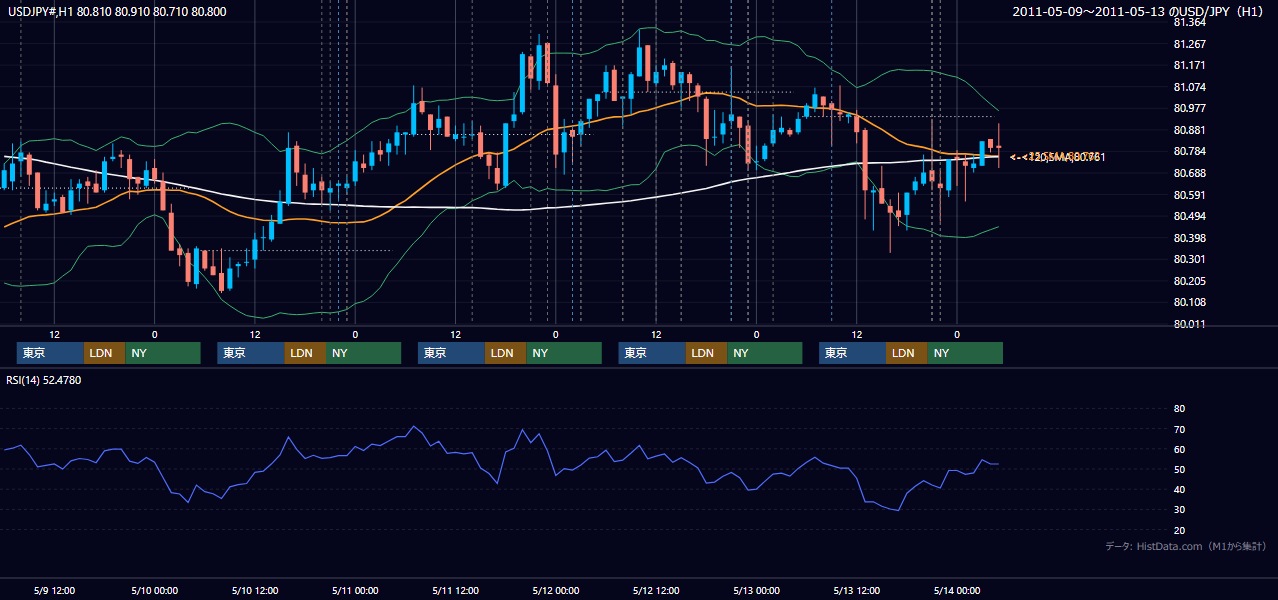Click the RSI 80 level label
Image resolution: width=1278 pixels, height=600 pixels.
tap(1179, 409)
